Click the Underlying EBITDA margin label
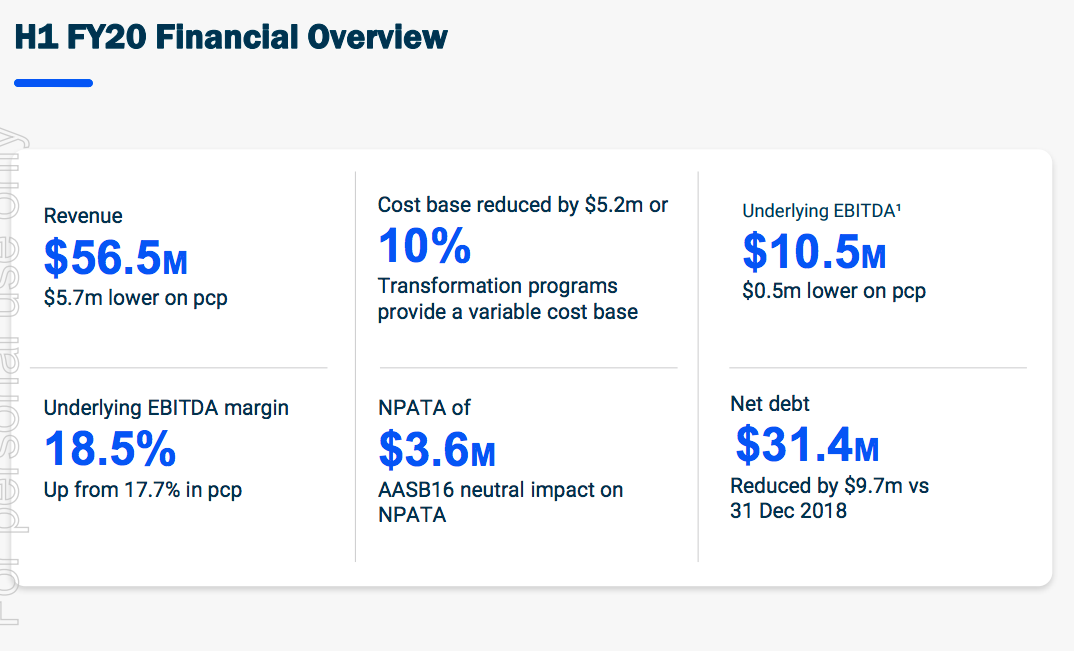The height and width of the screenshot is (651, 1074). pos(166,407)
